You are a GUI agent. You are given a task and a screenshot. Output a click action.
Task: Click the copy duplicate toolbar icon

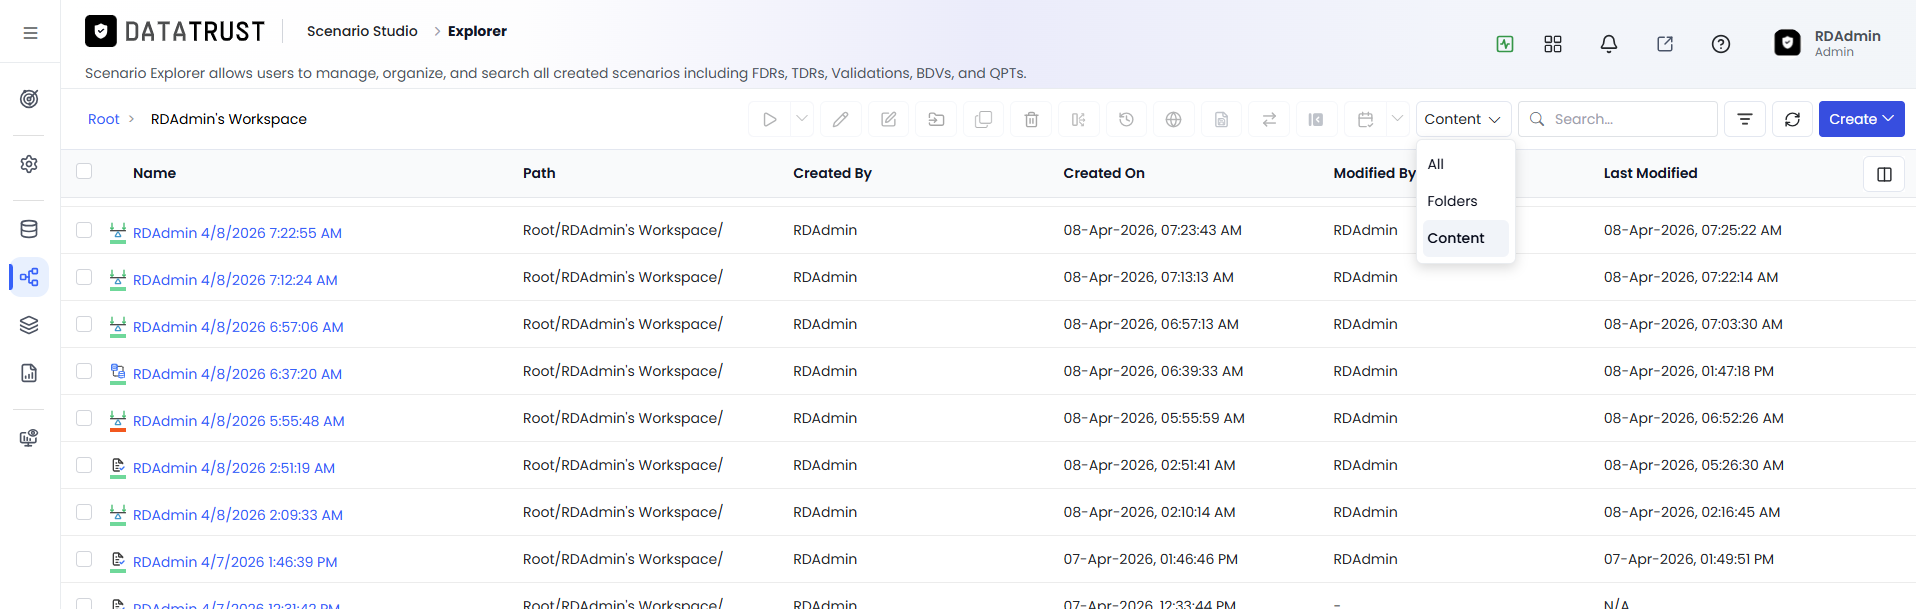(984, 119)
